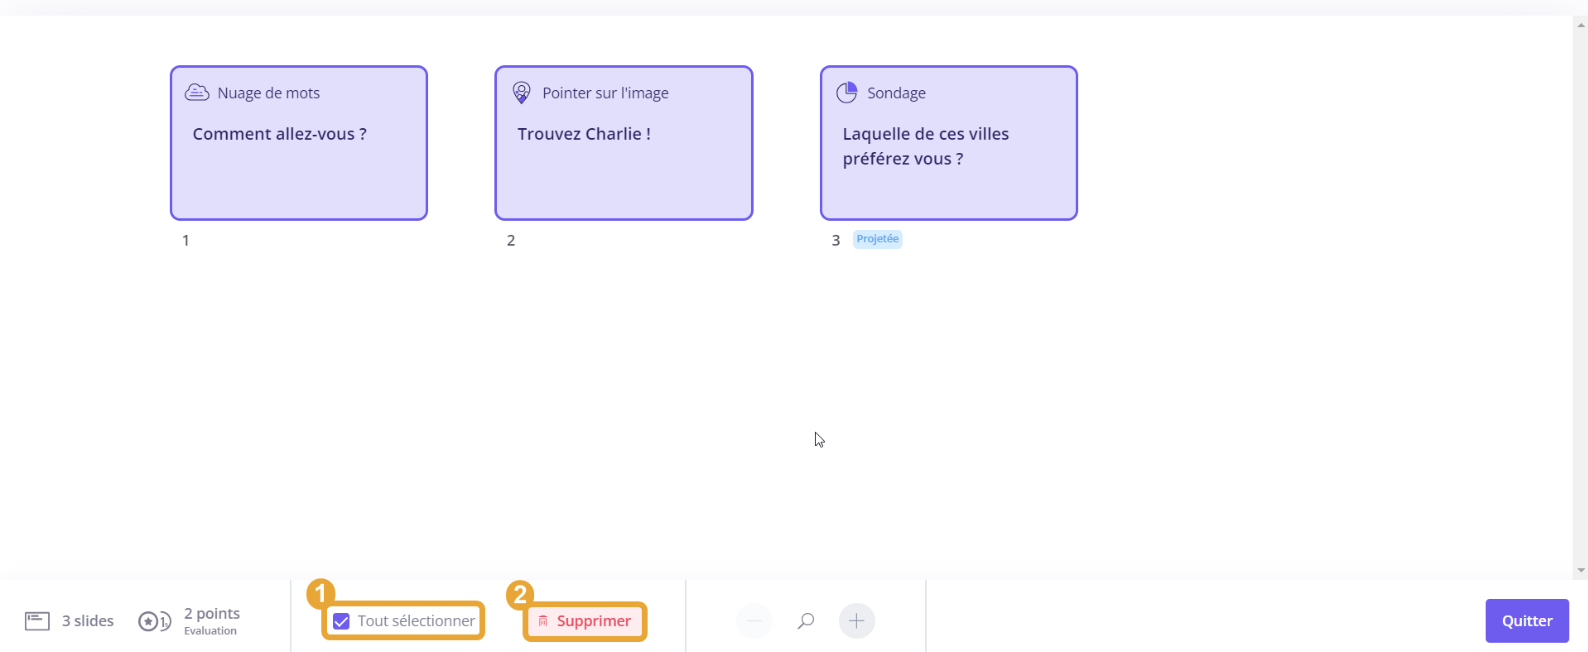
Task: Click the scrollbar up arrow
Action: pyautogui.click(x=1581, y=25)
